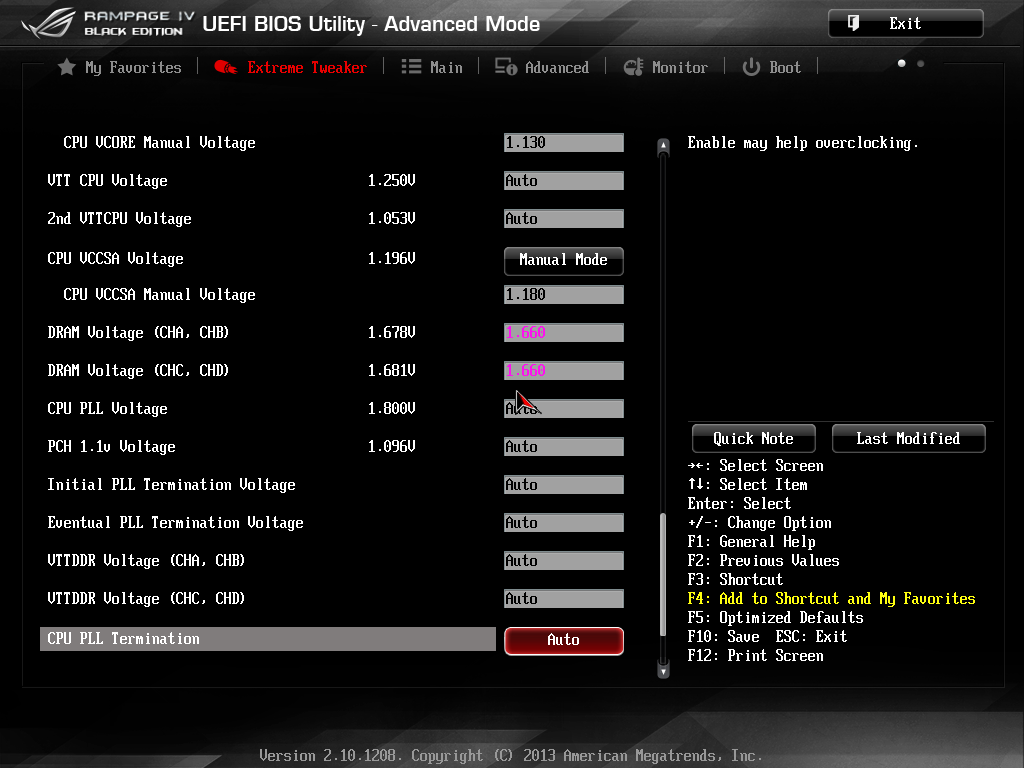Select the CPU VCORE Manual Voltage field
This screenshot has height=768, width=1024.
pyautogui.click(x=563, y=143)
